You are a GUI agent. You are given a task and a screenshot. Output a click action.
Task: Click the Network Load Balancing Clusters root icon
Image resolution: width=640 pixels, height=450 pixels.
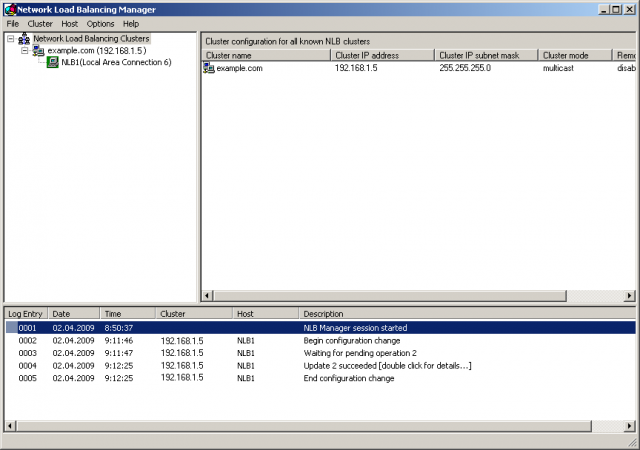[24, 39]
